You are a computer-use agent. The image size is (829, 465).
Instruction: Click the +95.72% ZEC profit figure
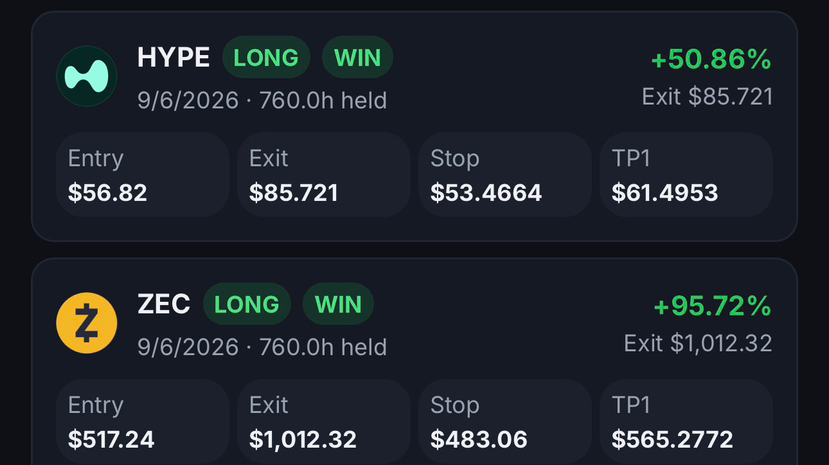[713, 305]
